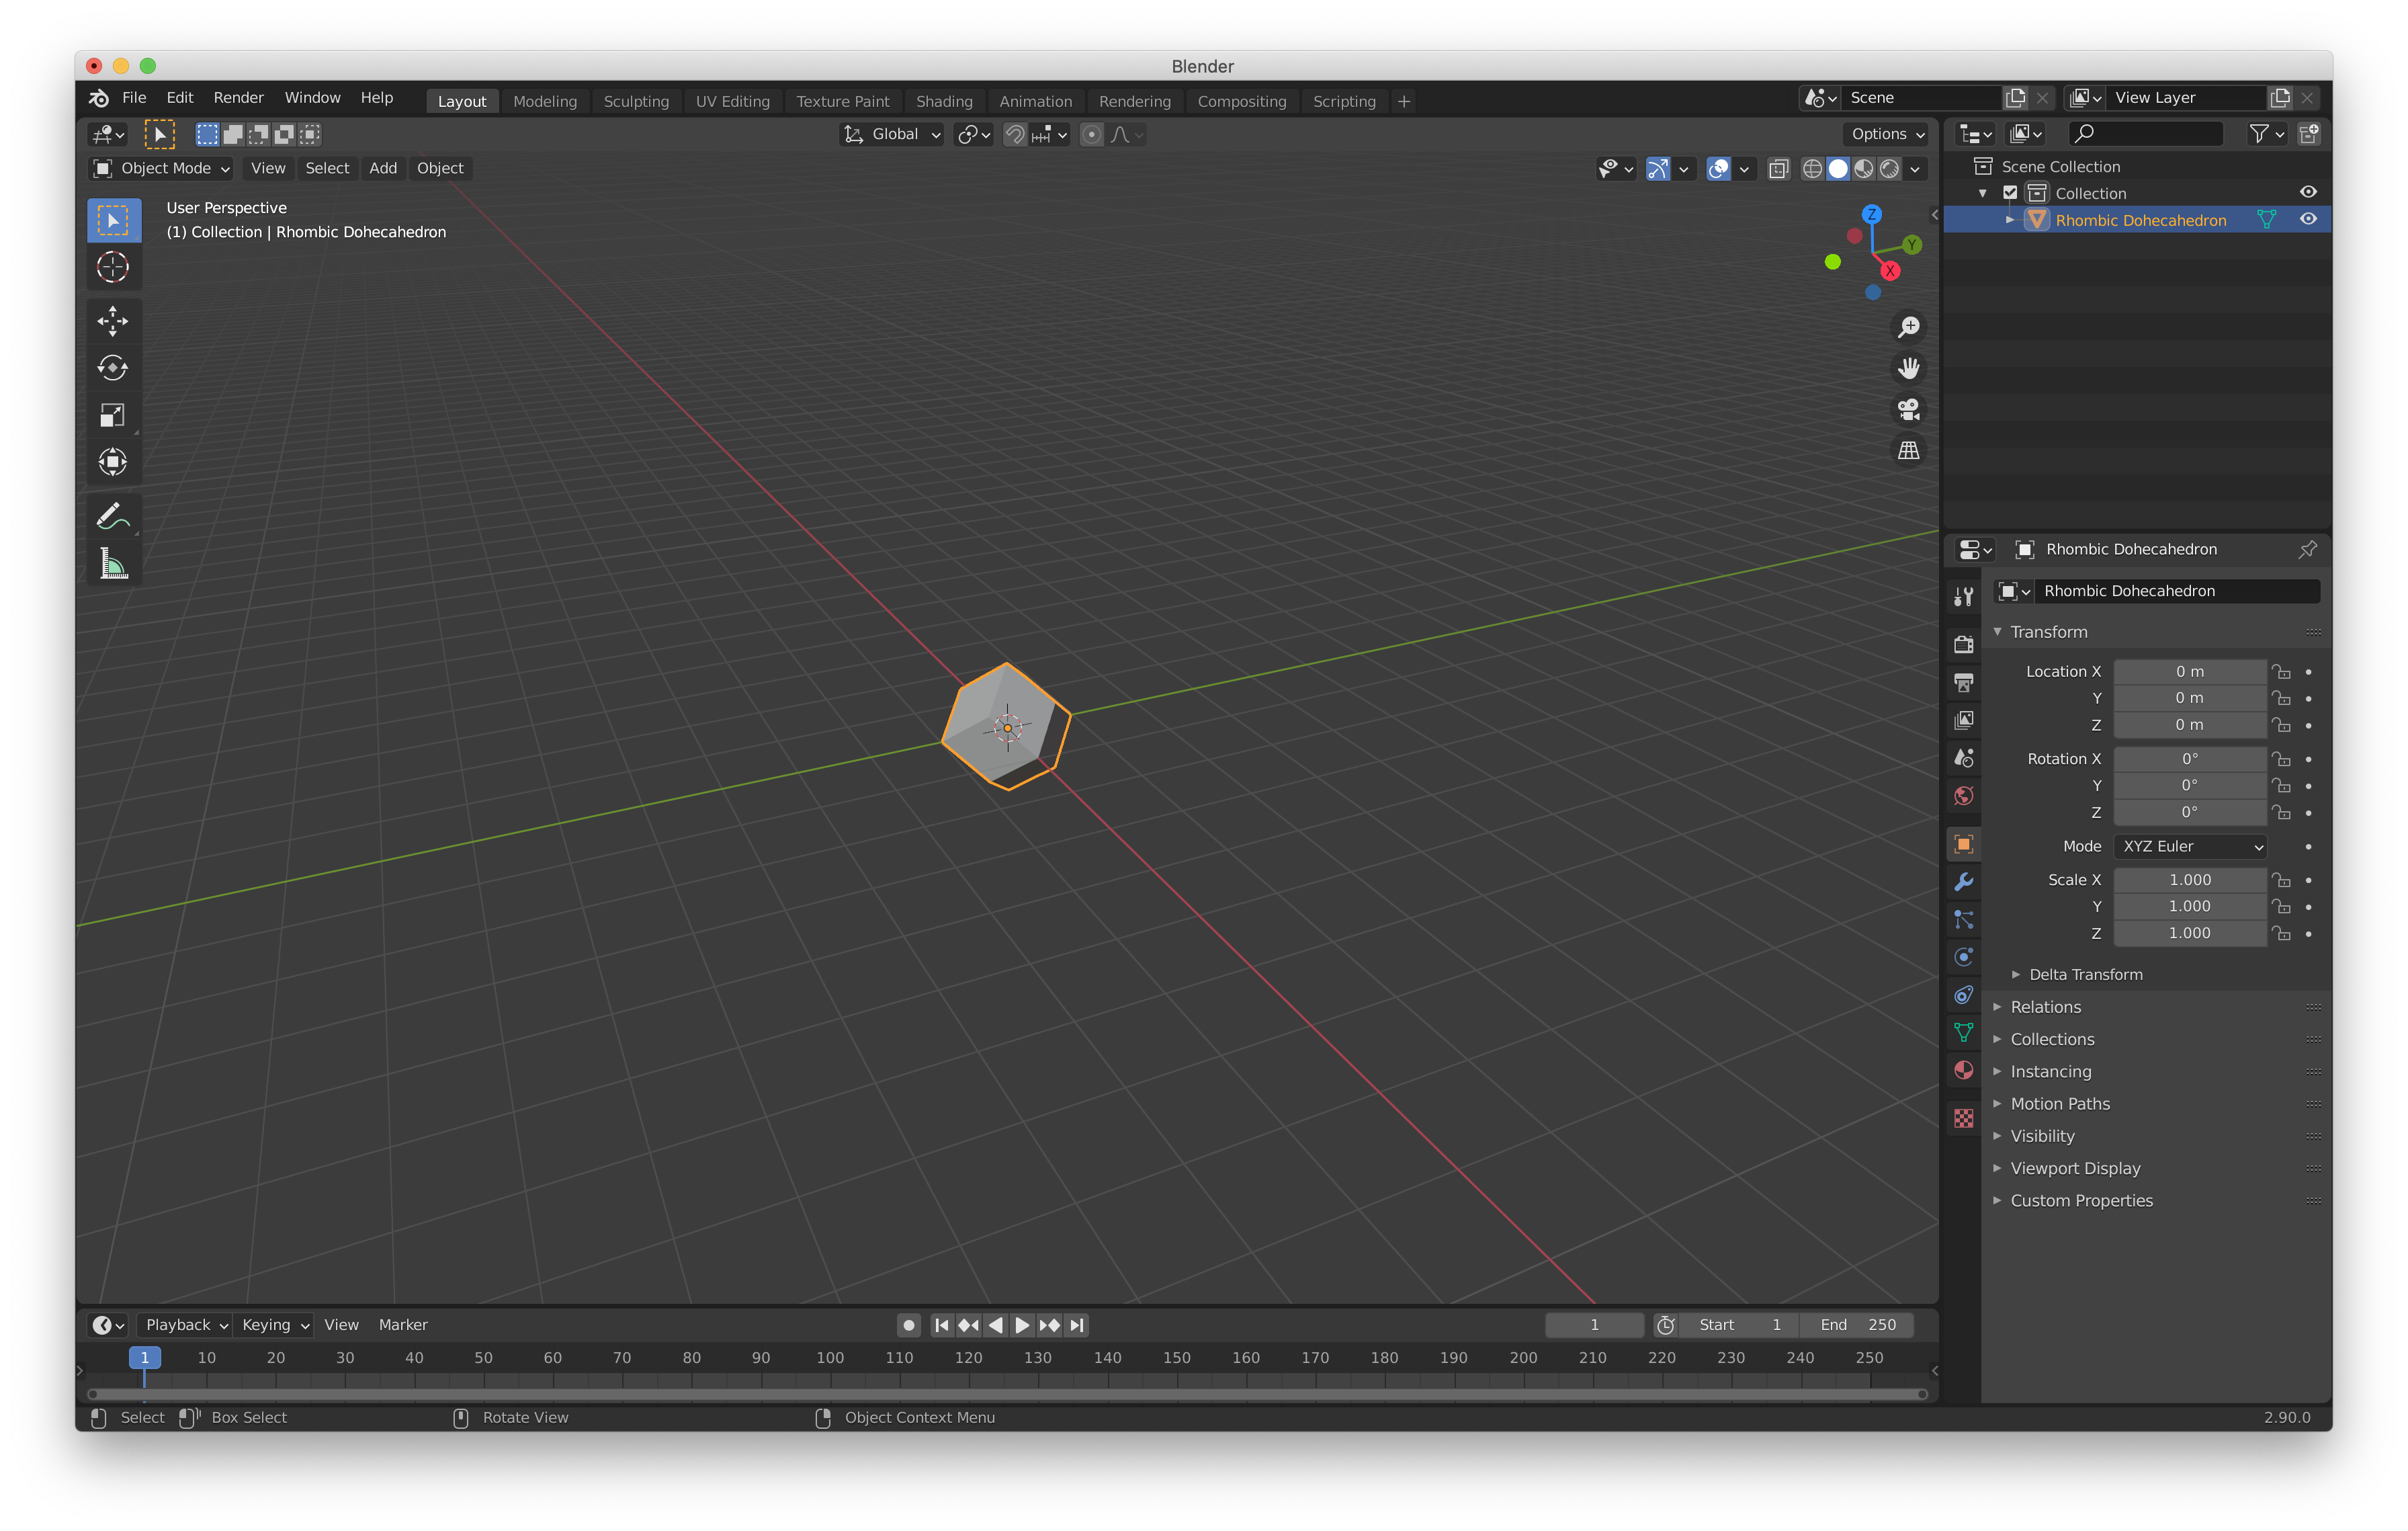This screenshot has width=2408, height=1531.
Task: Open the Modifier properties wrench tab
Action: coord(1963,882)
